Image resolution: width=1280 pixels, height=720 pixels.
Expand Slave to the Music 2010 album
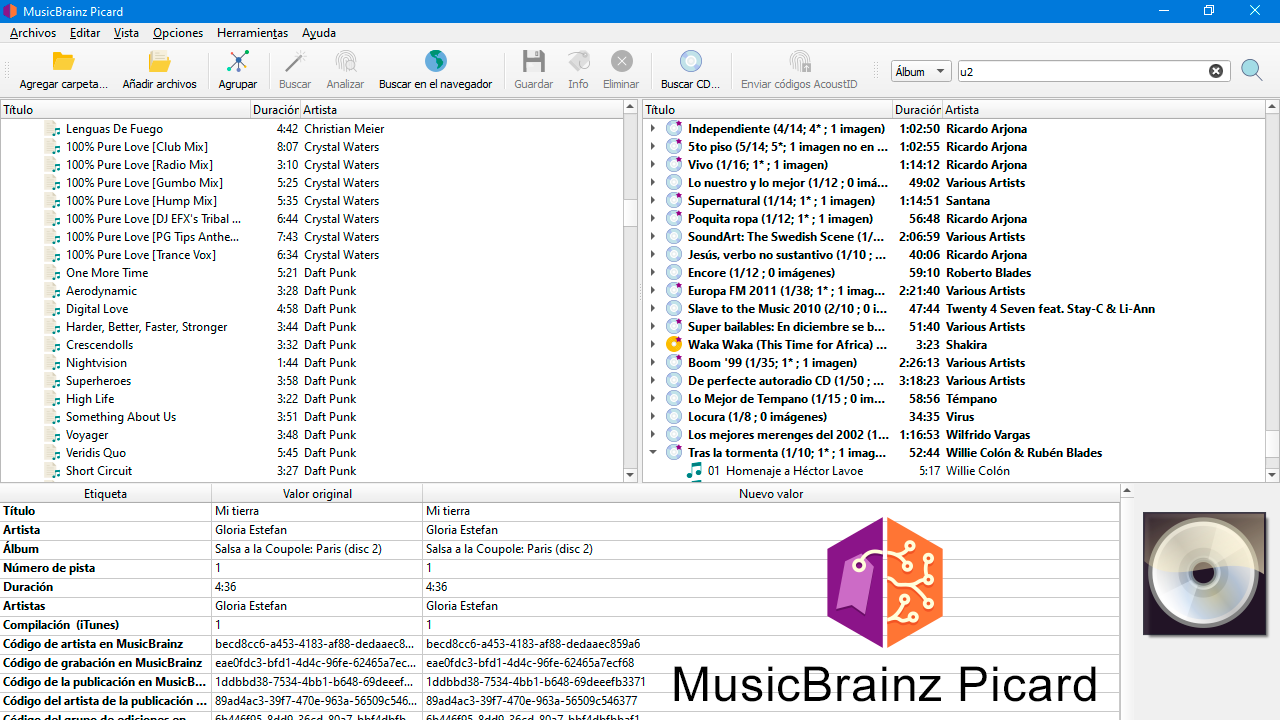tap(653, 309)
